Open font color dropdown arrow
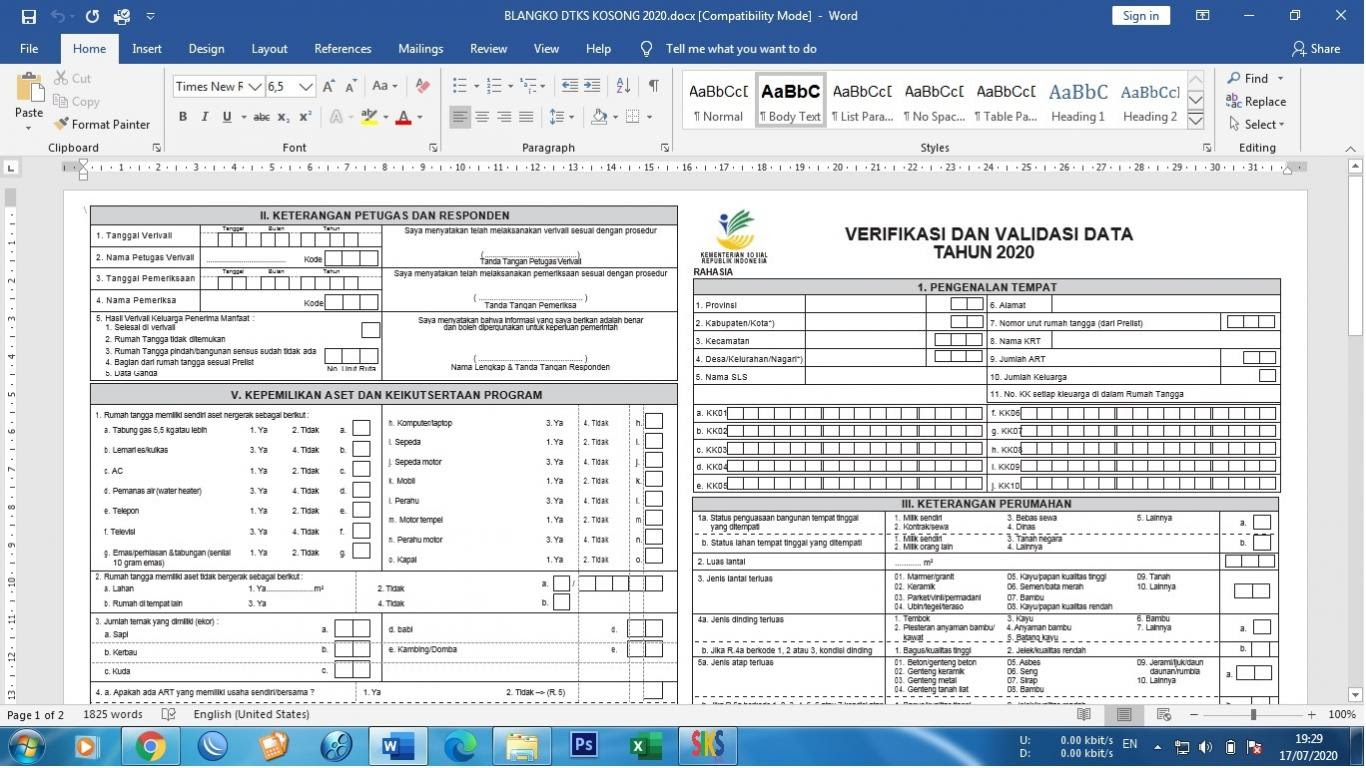 tap(419, 117)
